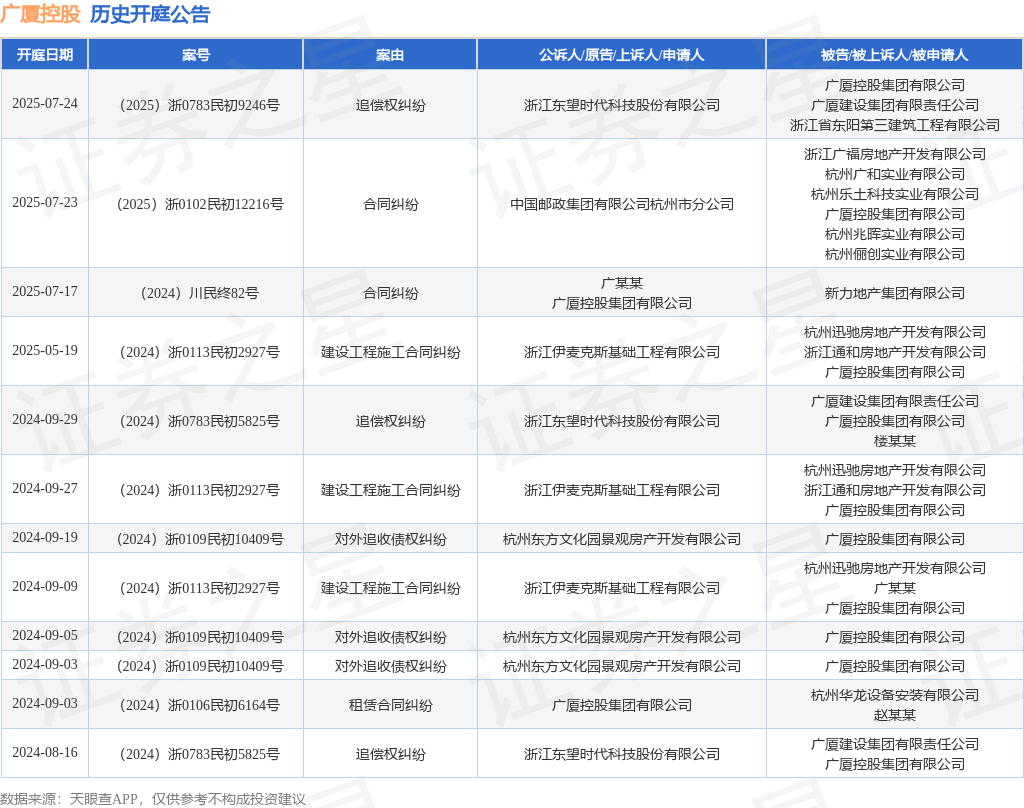This screenshot has width=1024, height=808.
Task: Click the date 2024-08-16
Action: coord(44,752)
